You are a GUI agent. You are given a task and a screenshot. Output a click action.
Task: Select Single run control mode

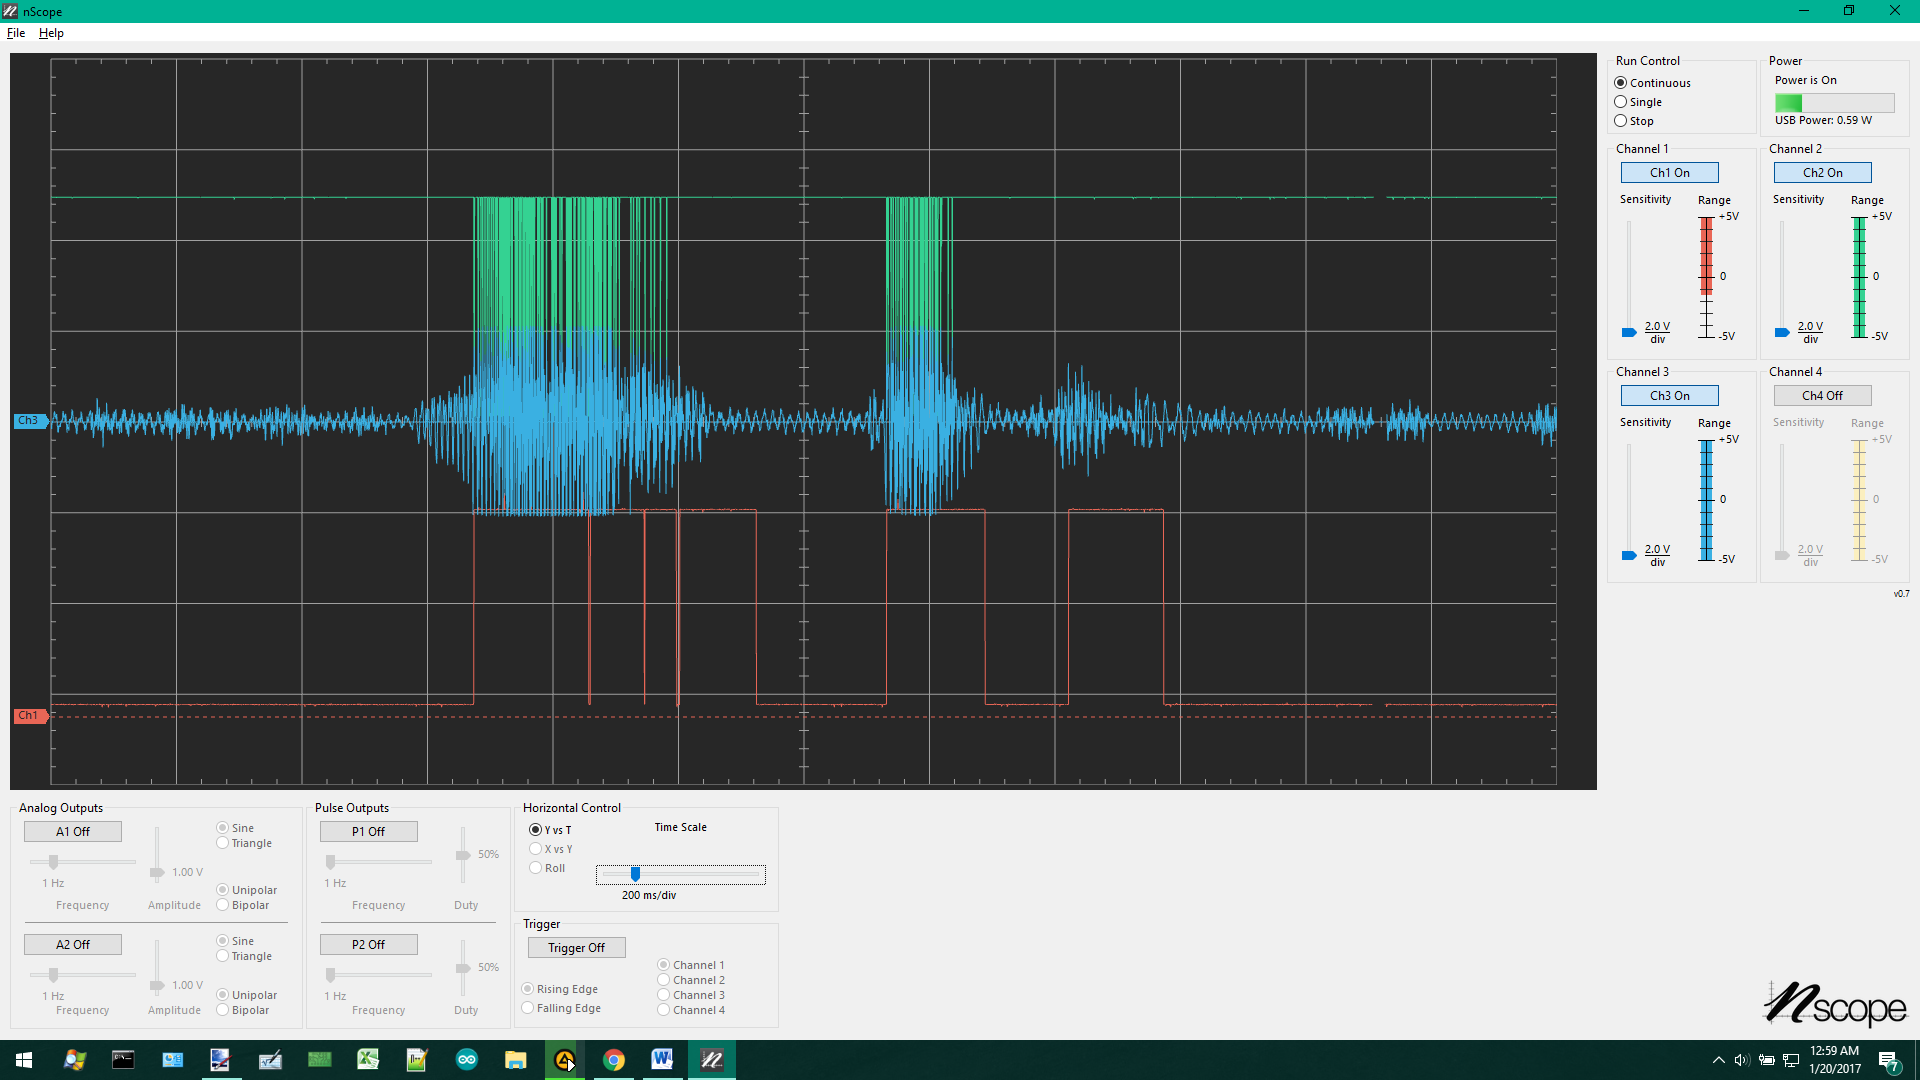1620,101
